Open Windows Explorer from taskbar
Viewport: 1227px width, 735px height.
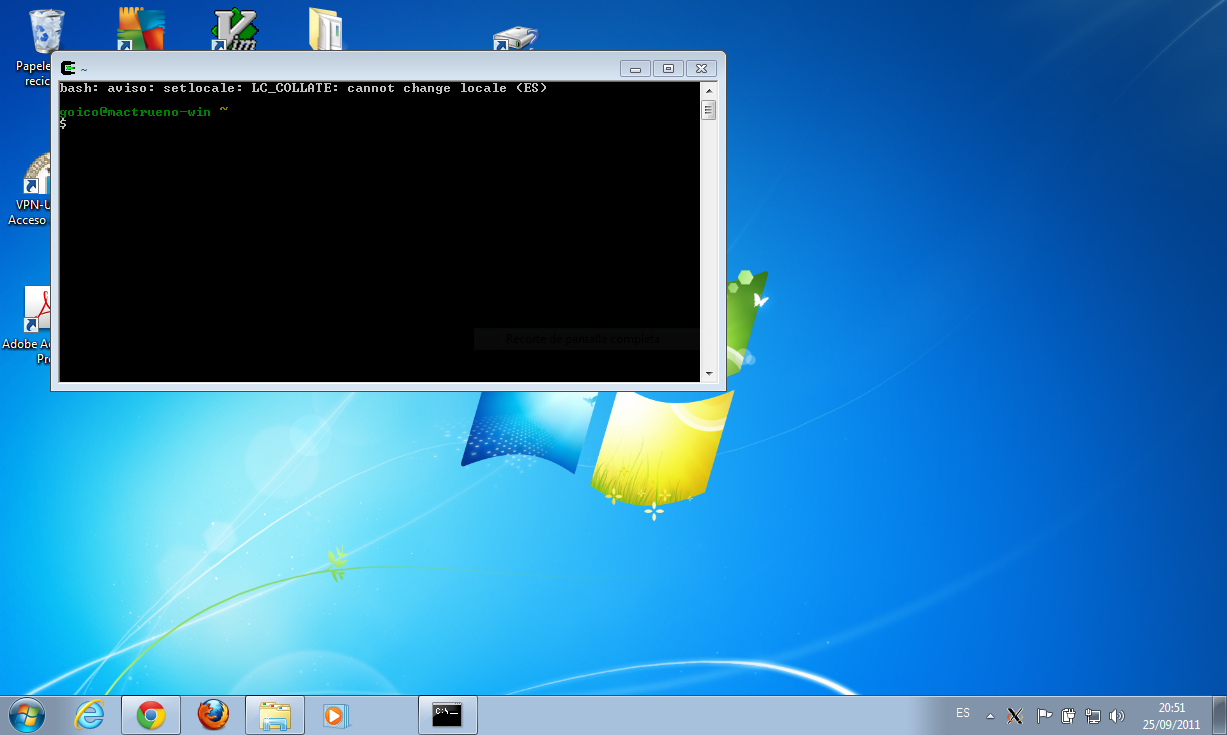pos(274,715)
